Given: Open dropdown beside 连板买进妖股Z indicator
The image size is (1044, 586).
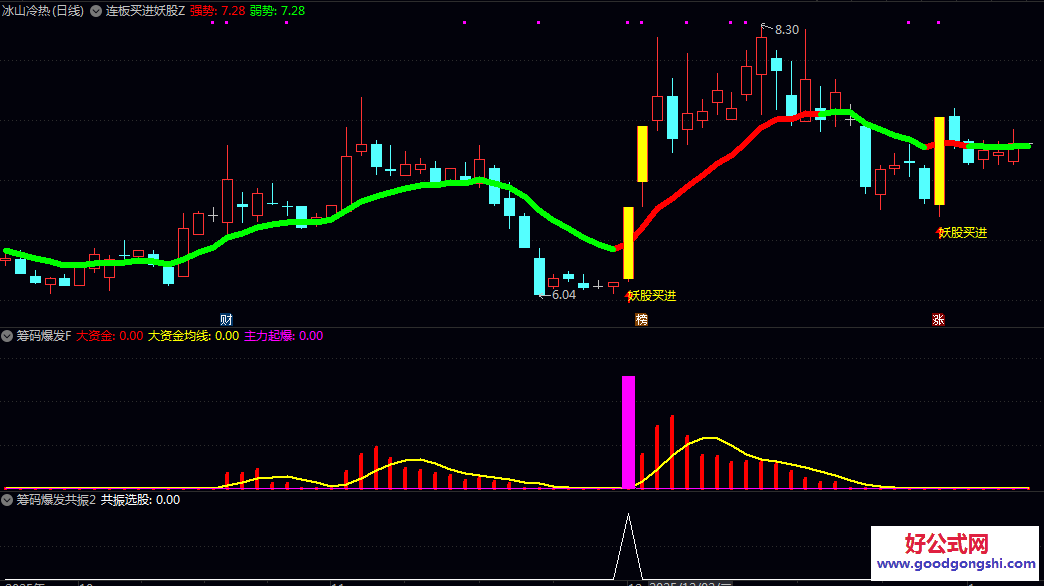Looking at the screenshot, I should coord(96,11).
